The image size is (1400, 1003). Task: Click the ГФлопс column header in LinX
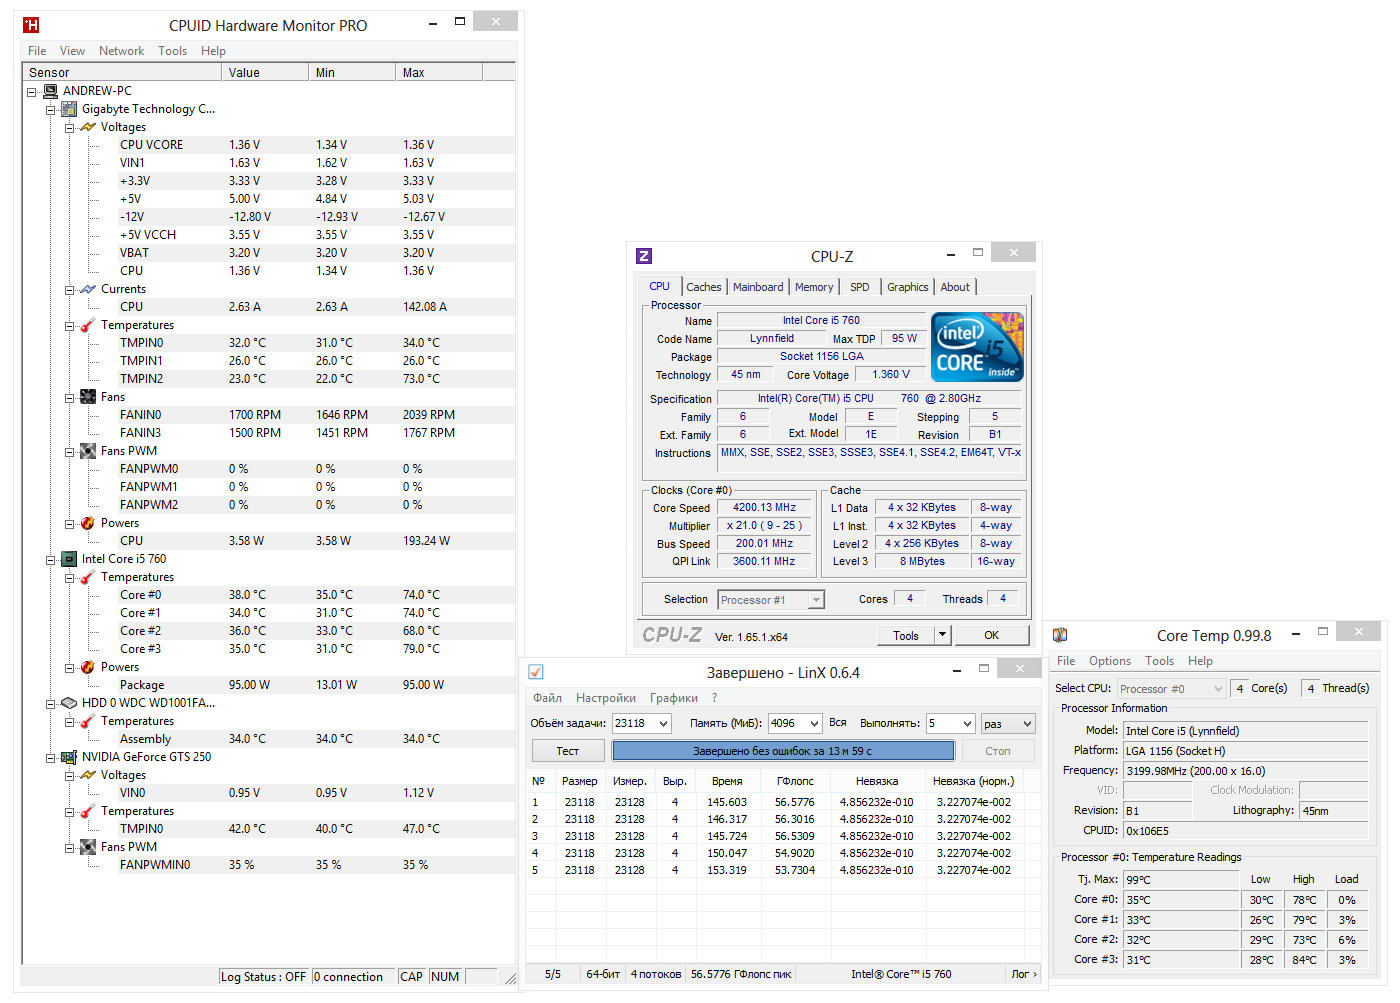tap(795, 781)
